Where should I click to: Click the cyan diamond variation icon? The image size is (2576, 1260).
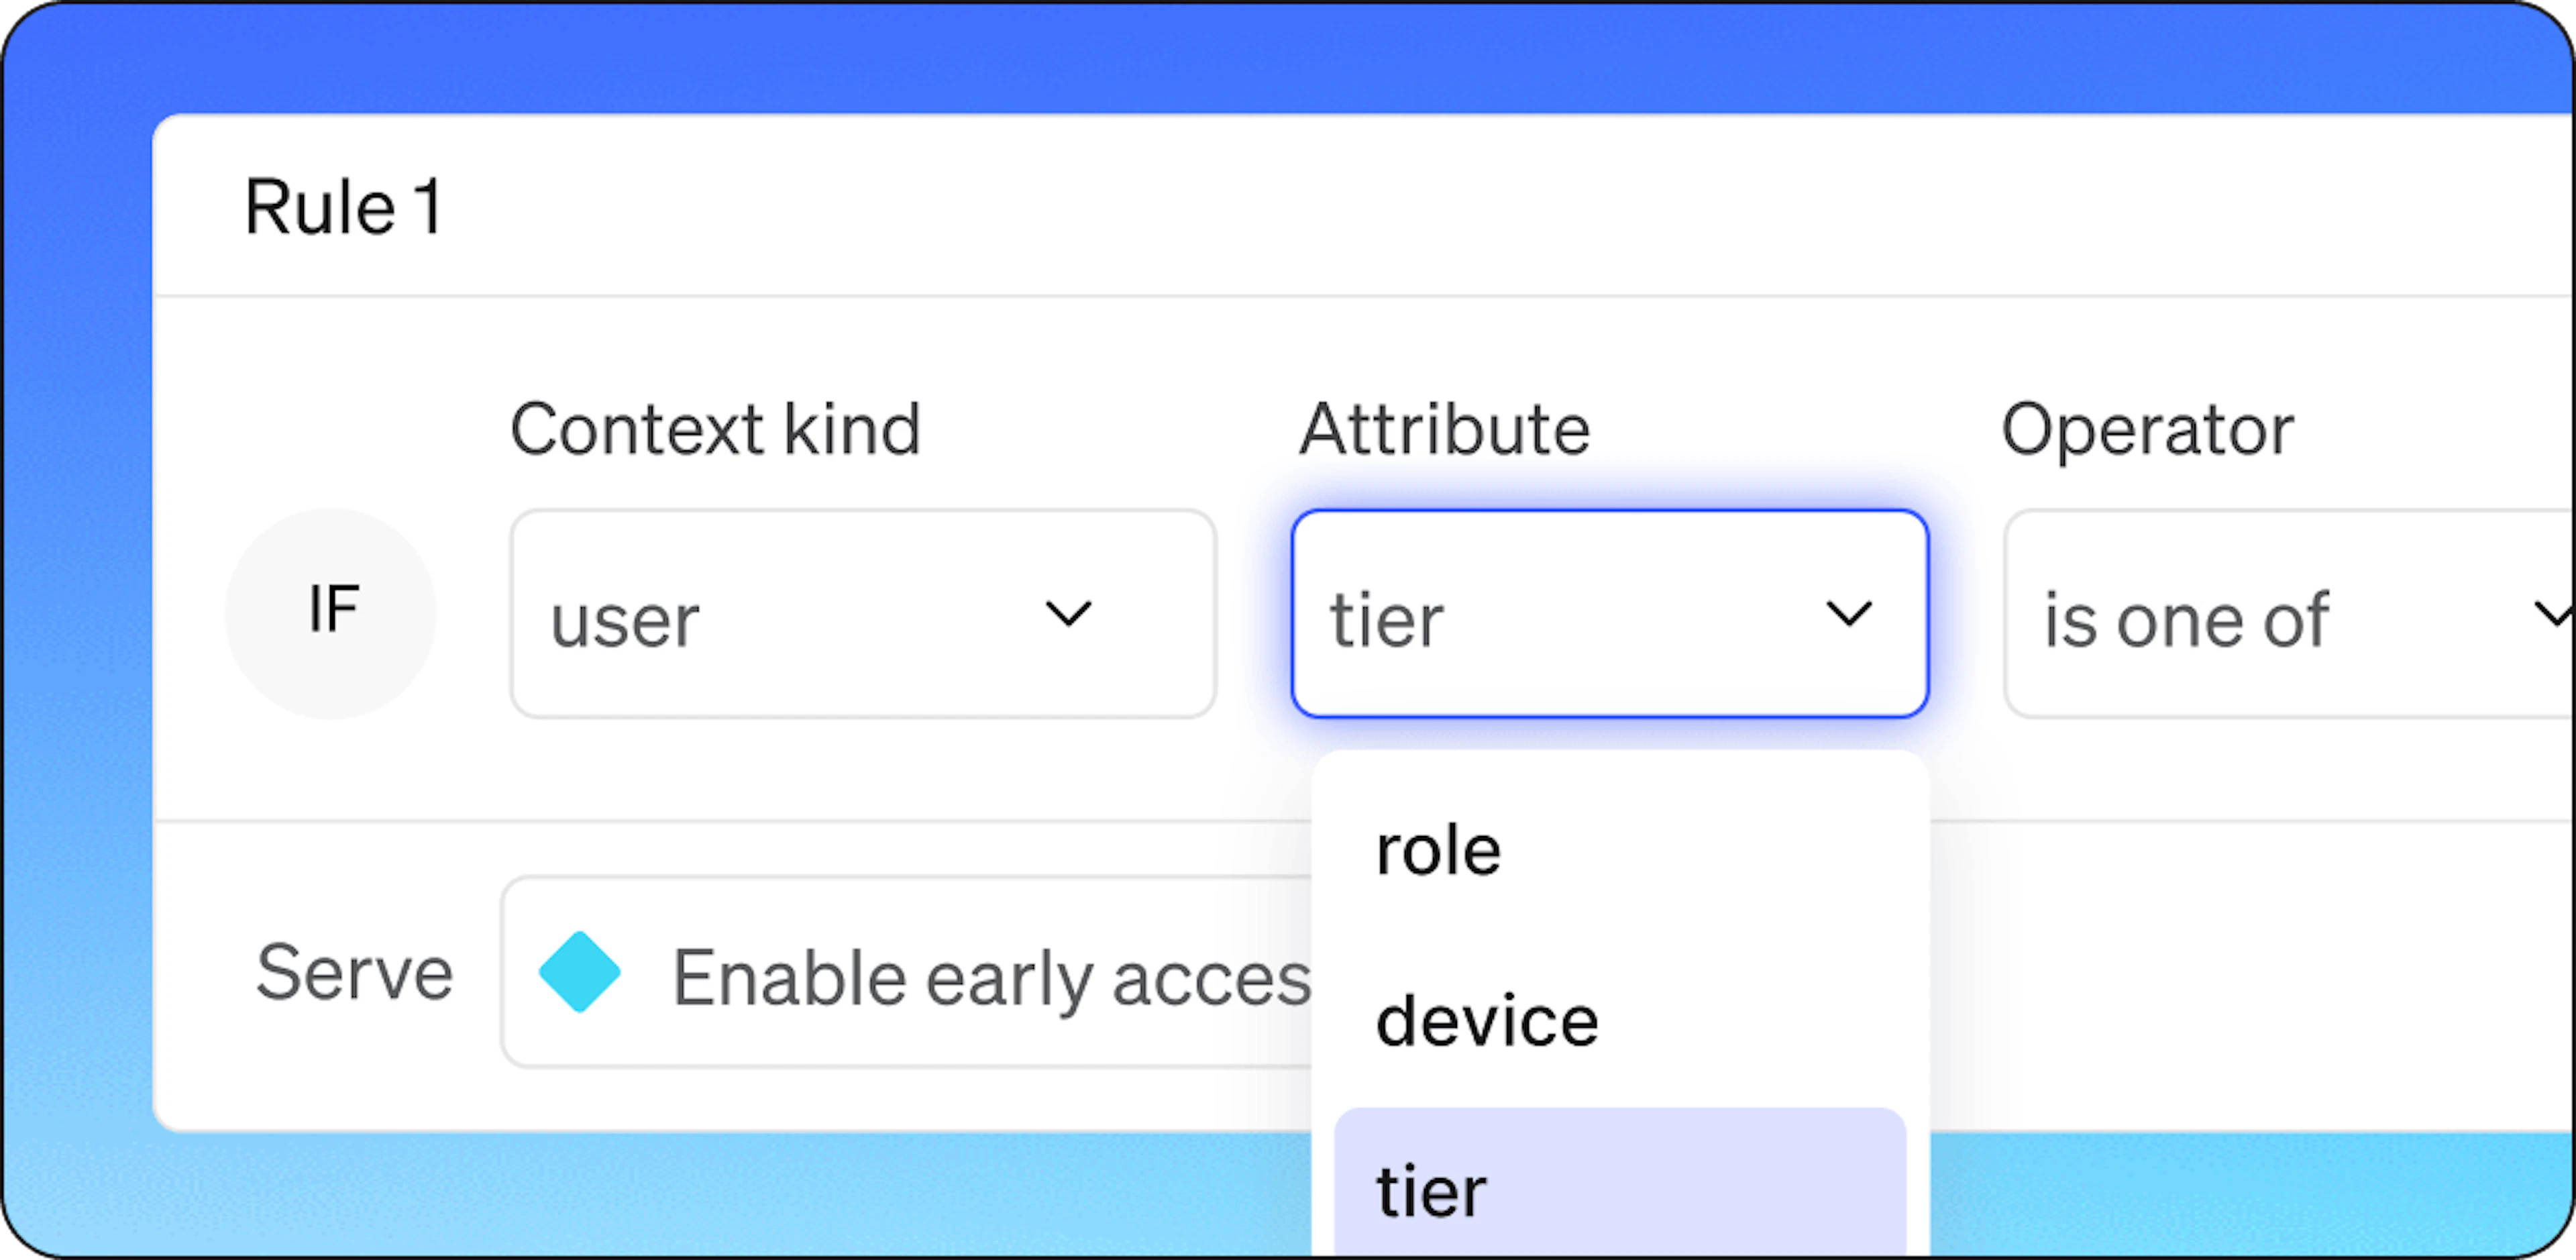(580, 972)
